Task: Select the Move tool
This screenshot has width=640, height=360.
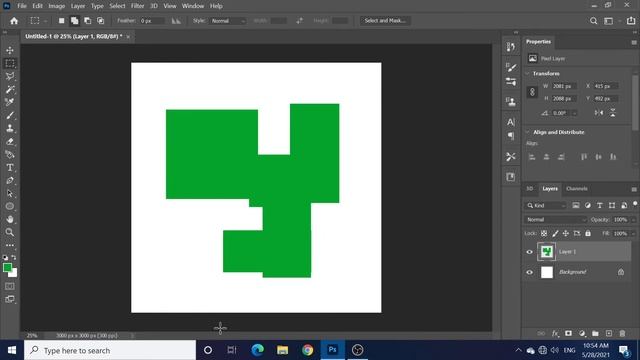Action: click(10, 50)
